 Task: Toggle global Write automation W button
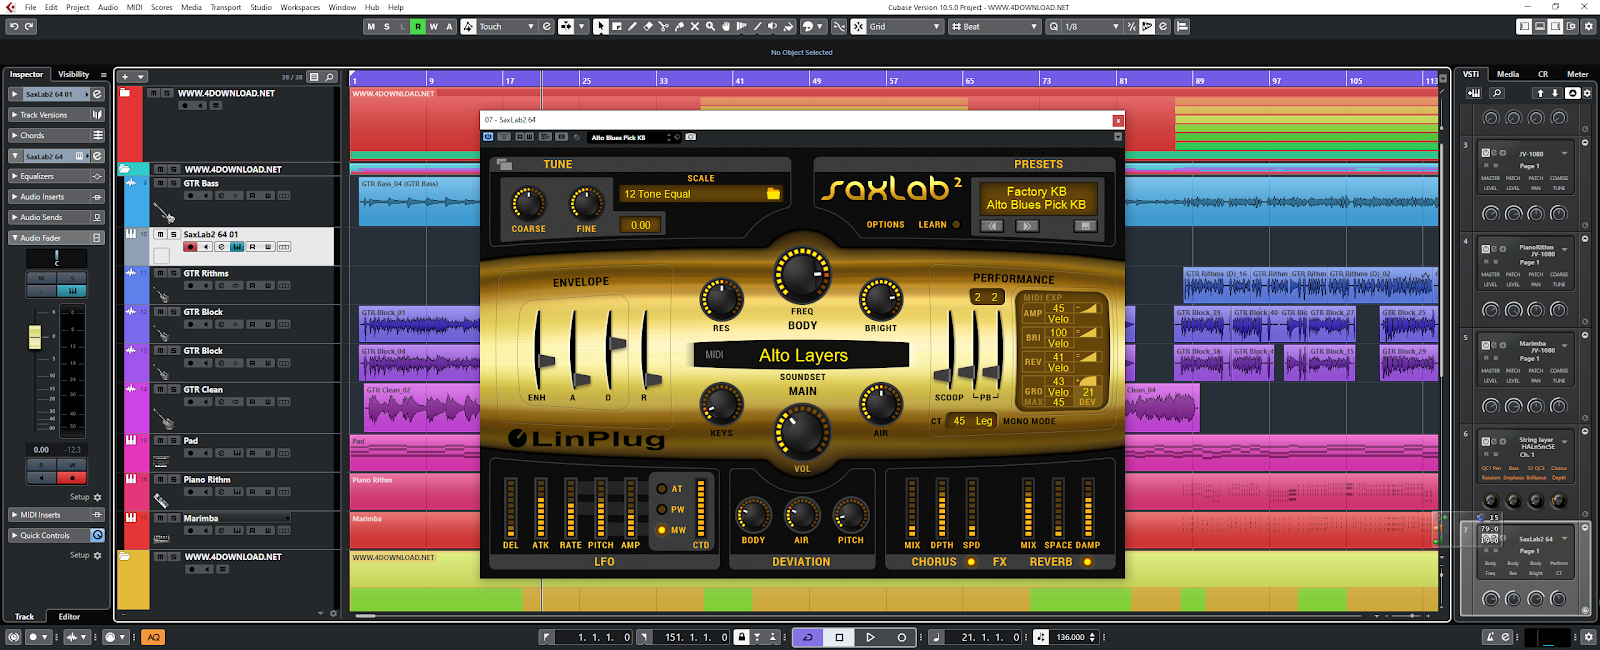(x=433, y=26)
